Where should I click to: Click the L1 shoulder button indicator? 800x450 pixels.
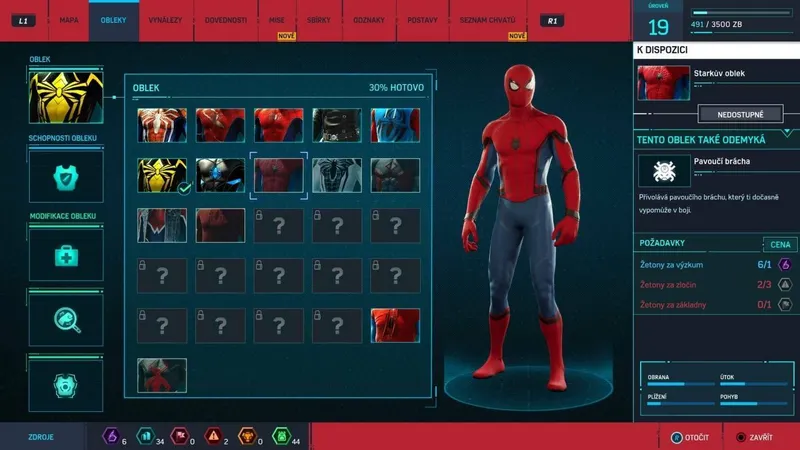click(23, 21)
